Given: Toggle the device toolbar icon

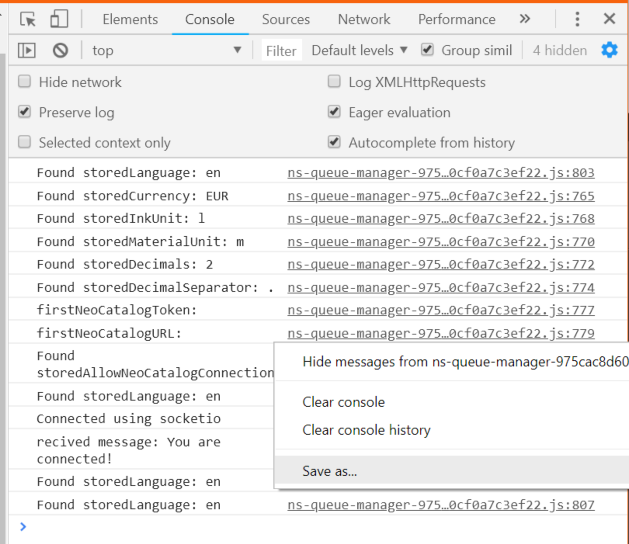Looking at the screenshot, I should (59, 19).
